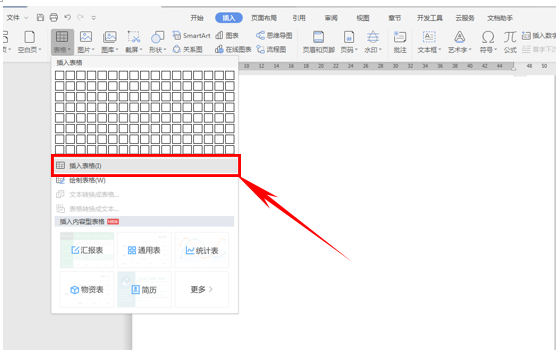This screenshot has width=556, height=360.
Task: Switch to the 引用 tab
Action: pos(299,18)
